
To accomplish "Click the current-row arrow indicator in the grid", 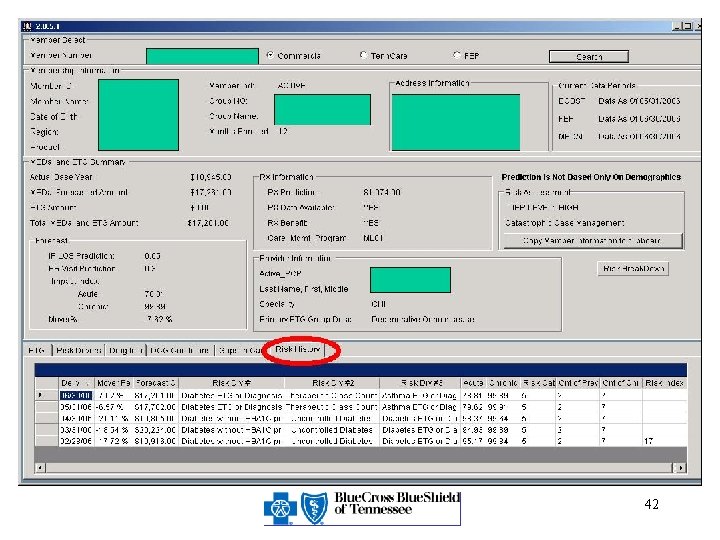I will (x=40, y=395).
